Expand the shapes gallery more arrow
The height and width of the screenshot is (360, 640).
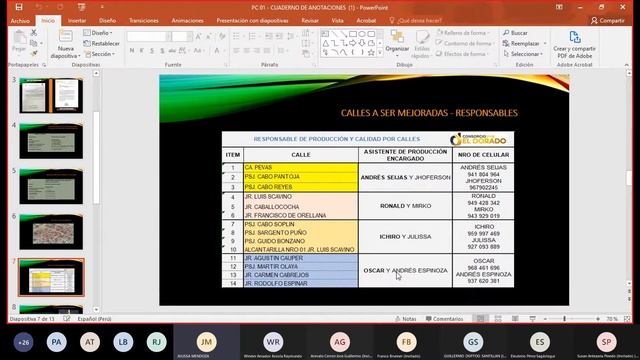[x=380, y=53]
